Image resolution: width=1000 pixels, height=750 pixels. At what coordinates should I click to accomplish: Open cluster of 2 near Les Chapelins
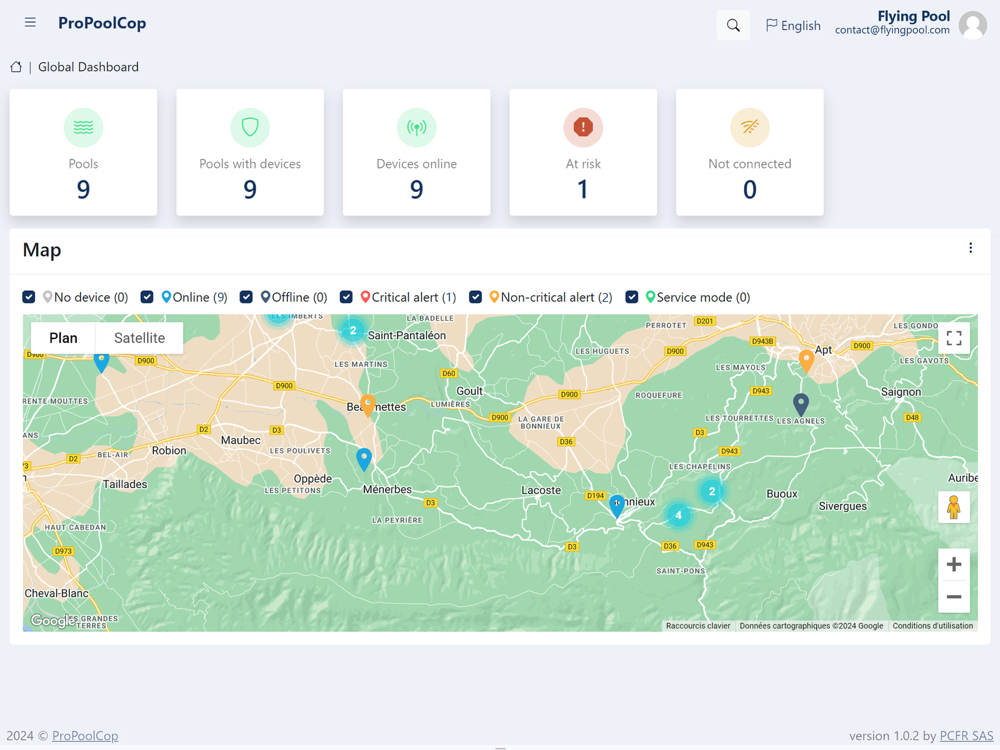(x=712, y=491)
